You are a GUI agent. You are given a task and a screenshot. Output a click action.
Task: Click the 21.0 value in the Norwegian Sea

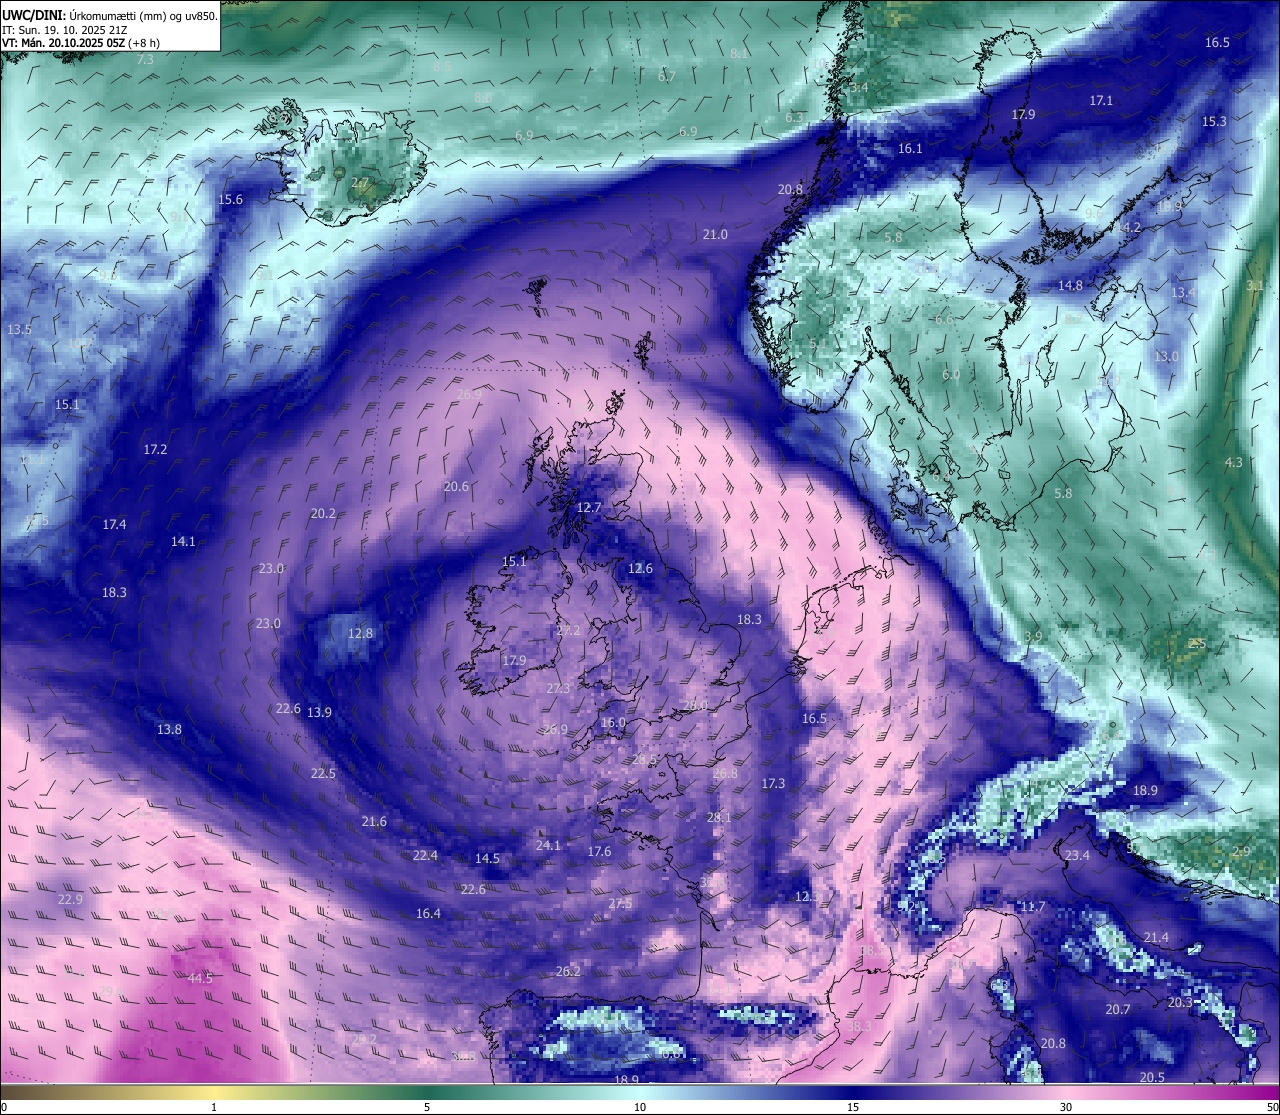715,234
